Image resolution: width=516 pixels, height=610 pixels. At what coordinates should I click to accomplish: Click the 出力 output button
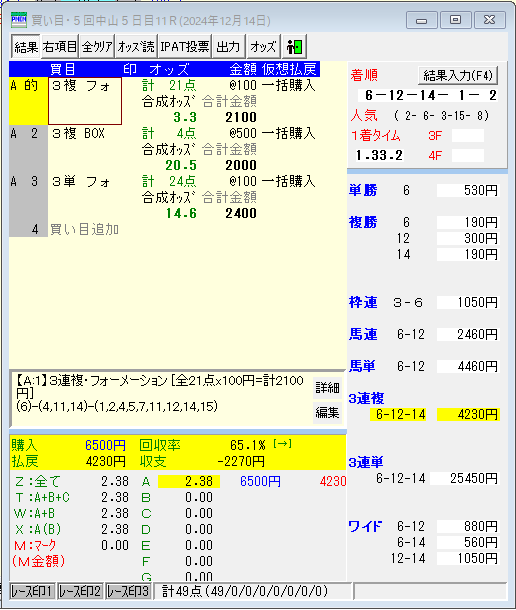pos(228,47)
